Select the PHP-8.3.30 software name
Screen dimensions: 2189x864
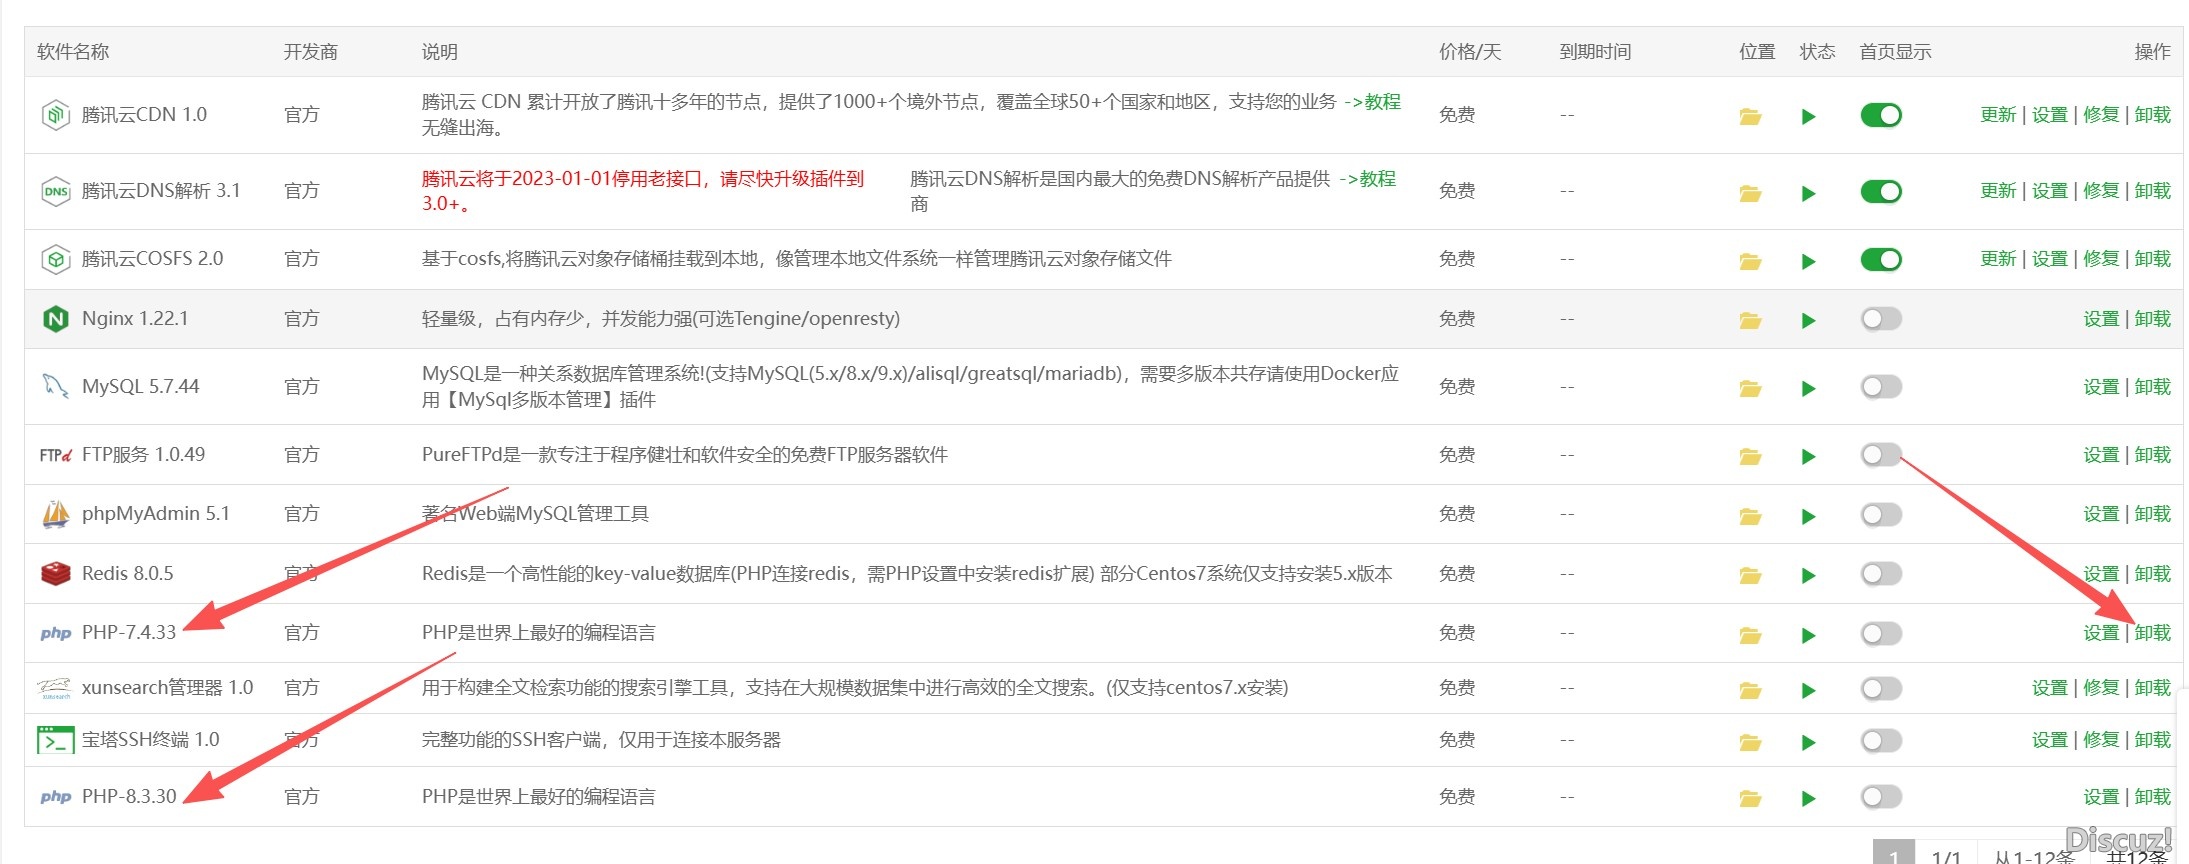(x=129, y=797)
